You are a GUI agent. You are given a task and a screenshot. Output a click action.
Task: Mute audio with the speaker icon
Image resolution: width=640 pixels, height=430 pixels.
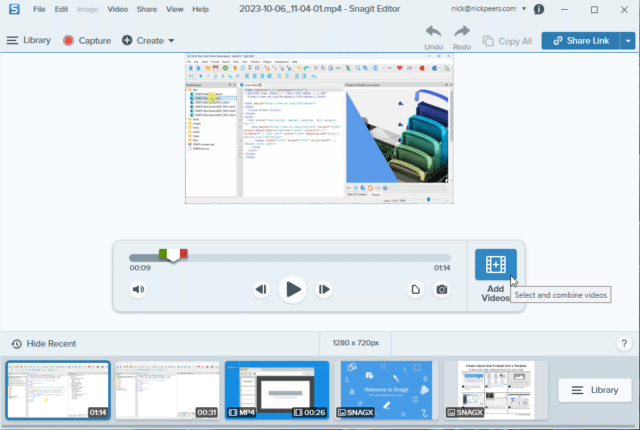point(138,289)
